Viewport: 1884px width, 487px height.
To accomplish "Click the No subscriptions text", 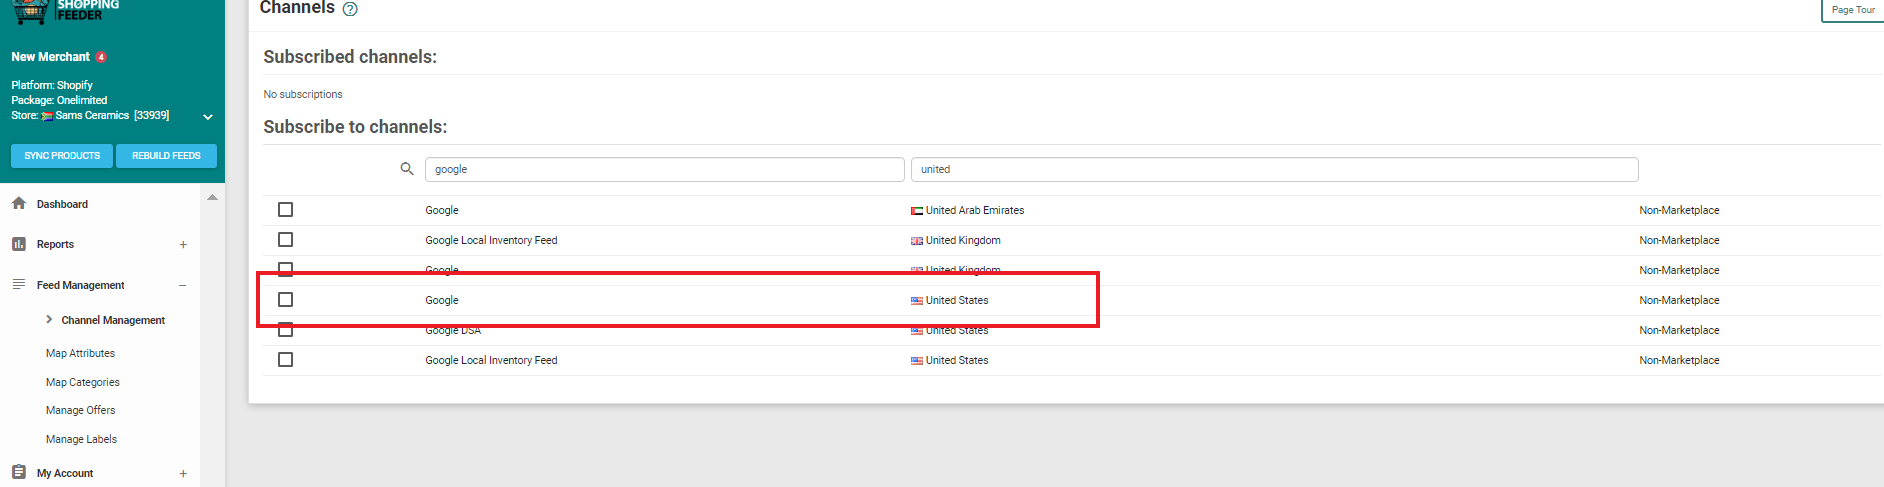I will pos(303,94).
